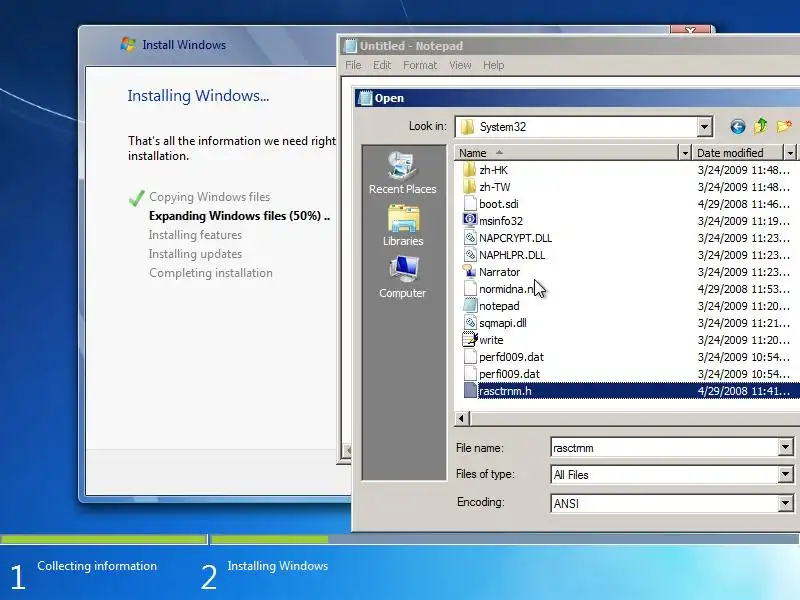
Task: Select the notepad application icon
Action: coord(469,306)
